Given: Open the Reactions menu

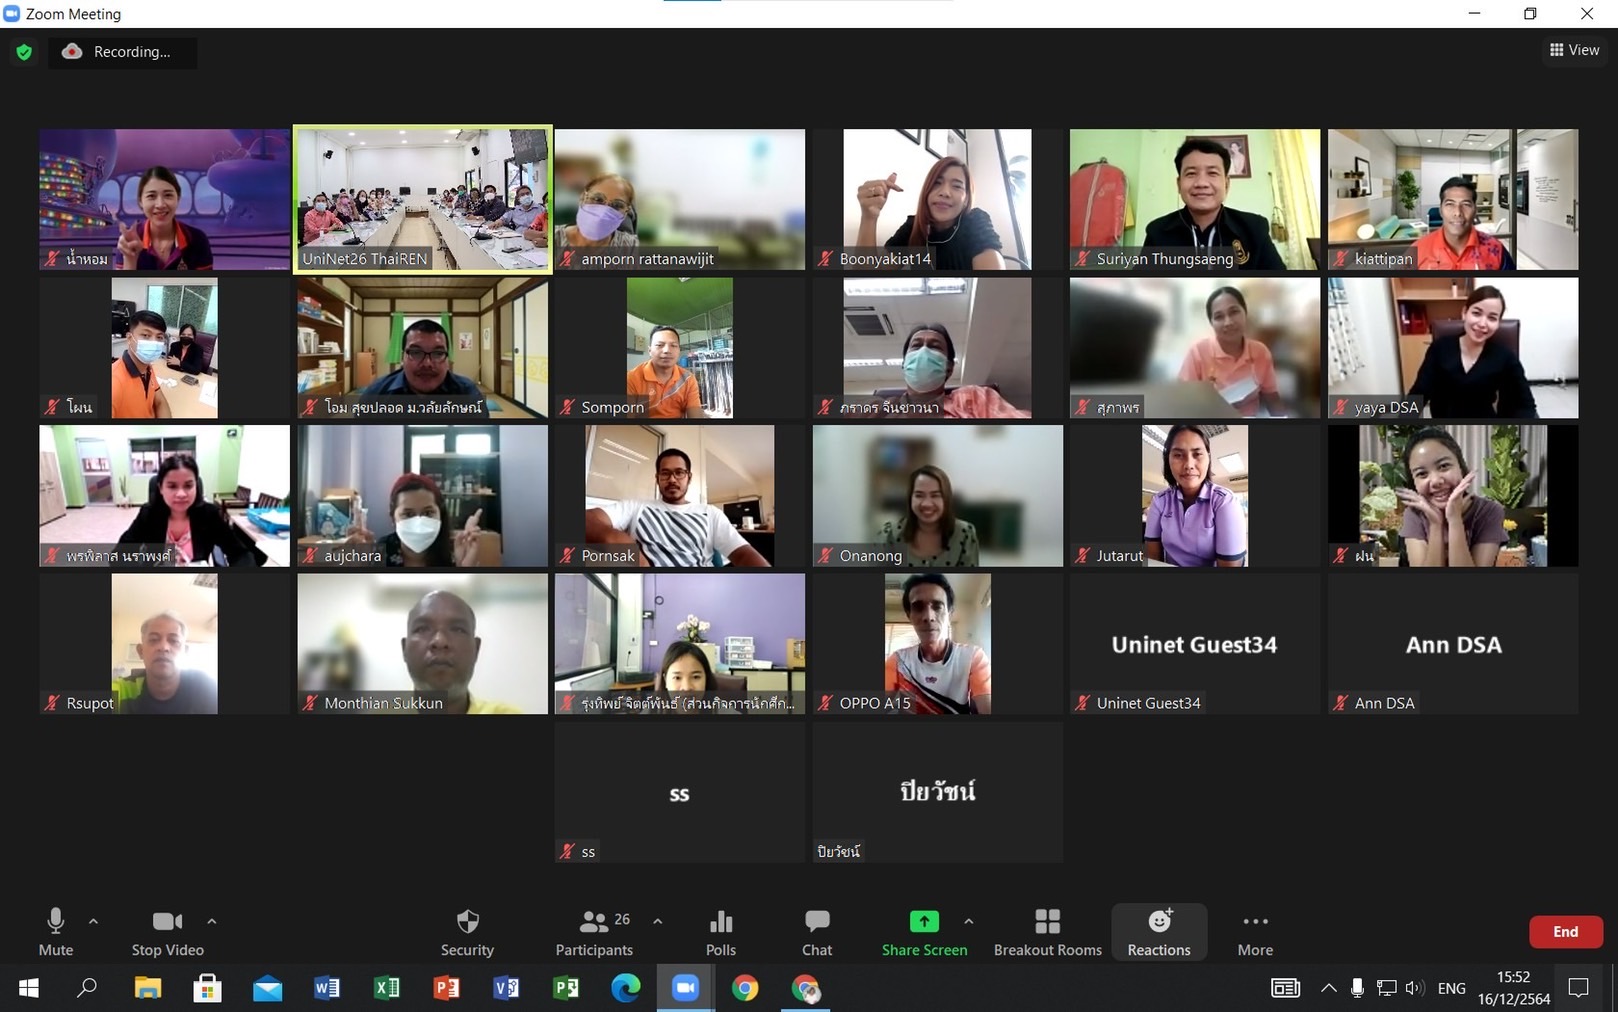Looking at the screenshot, I should point(1159,932).
